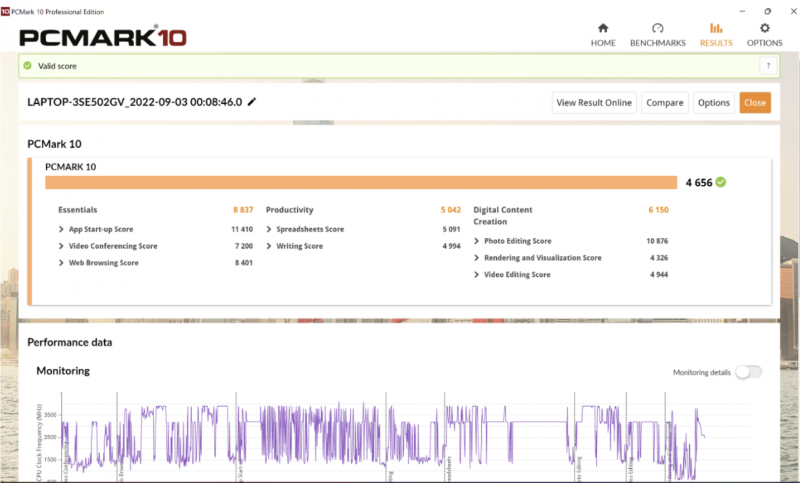Click the Digital Content Creation heading

coord(503,215)
